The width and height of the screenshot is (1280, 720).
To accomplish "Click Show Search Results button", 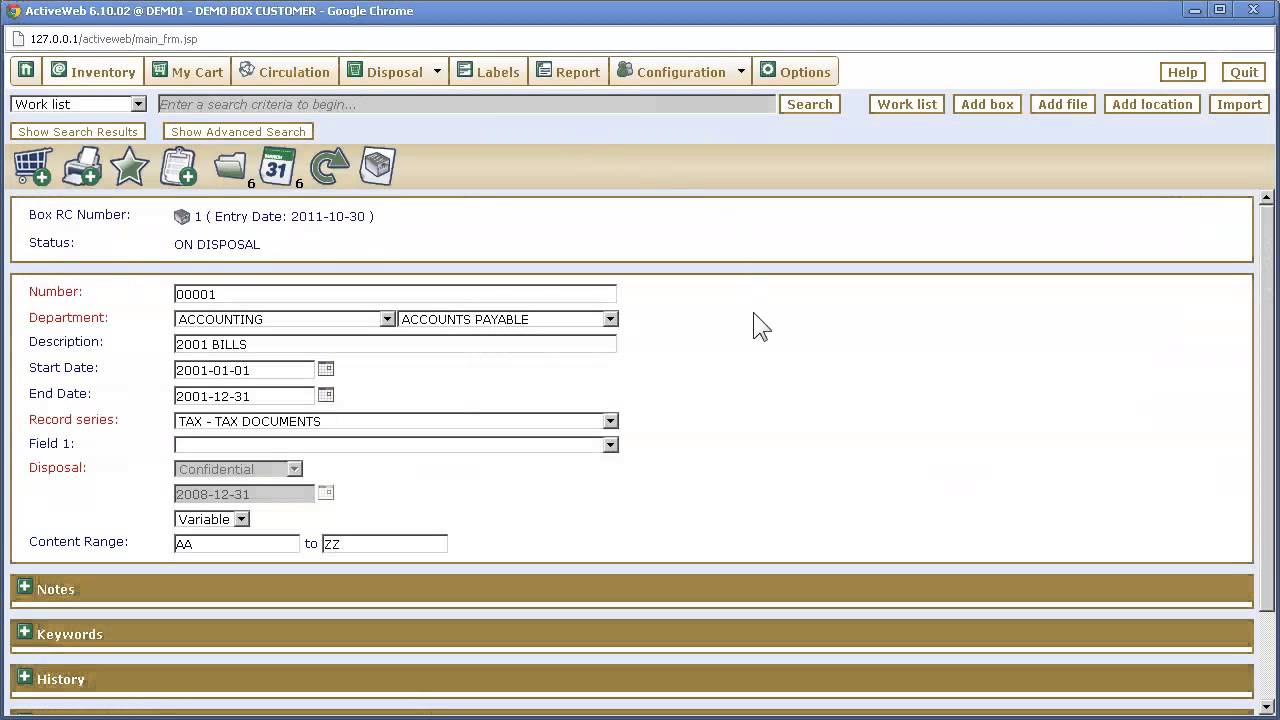I will (x=78, y=131).
